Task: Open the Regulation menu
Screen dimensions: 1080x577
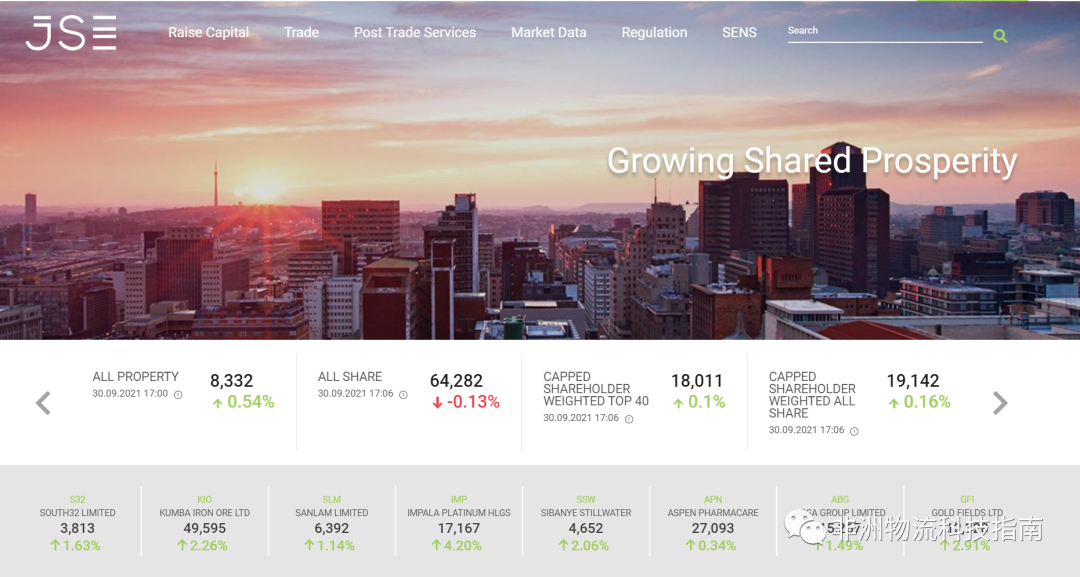Action: (654, 32)
